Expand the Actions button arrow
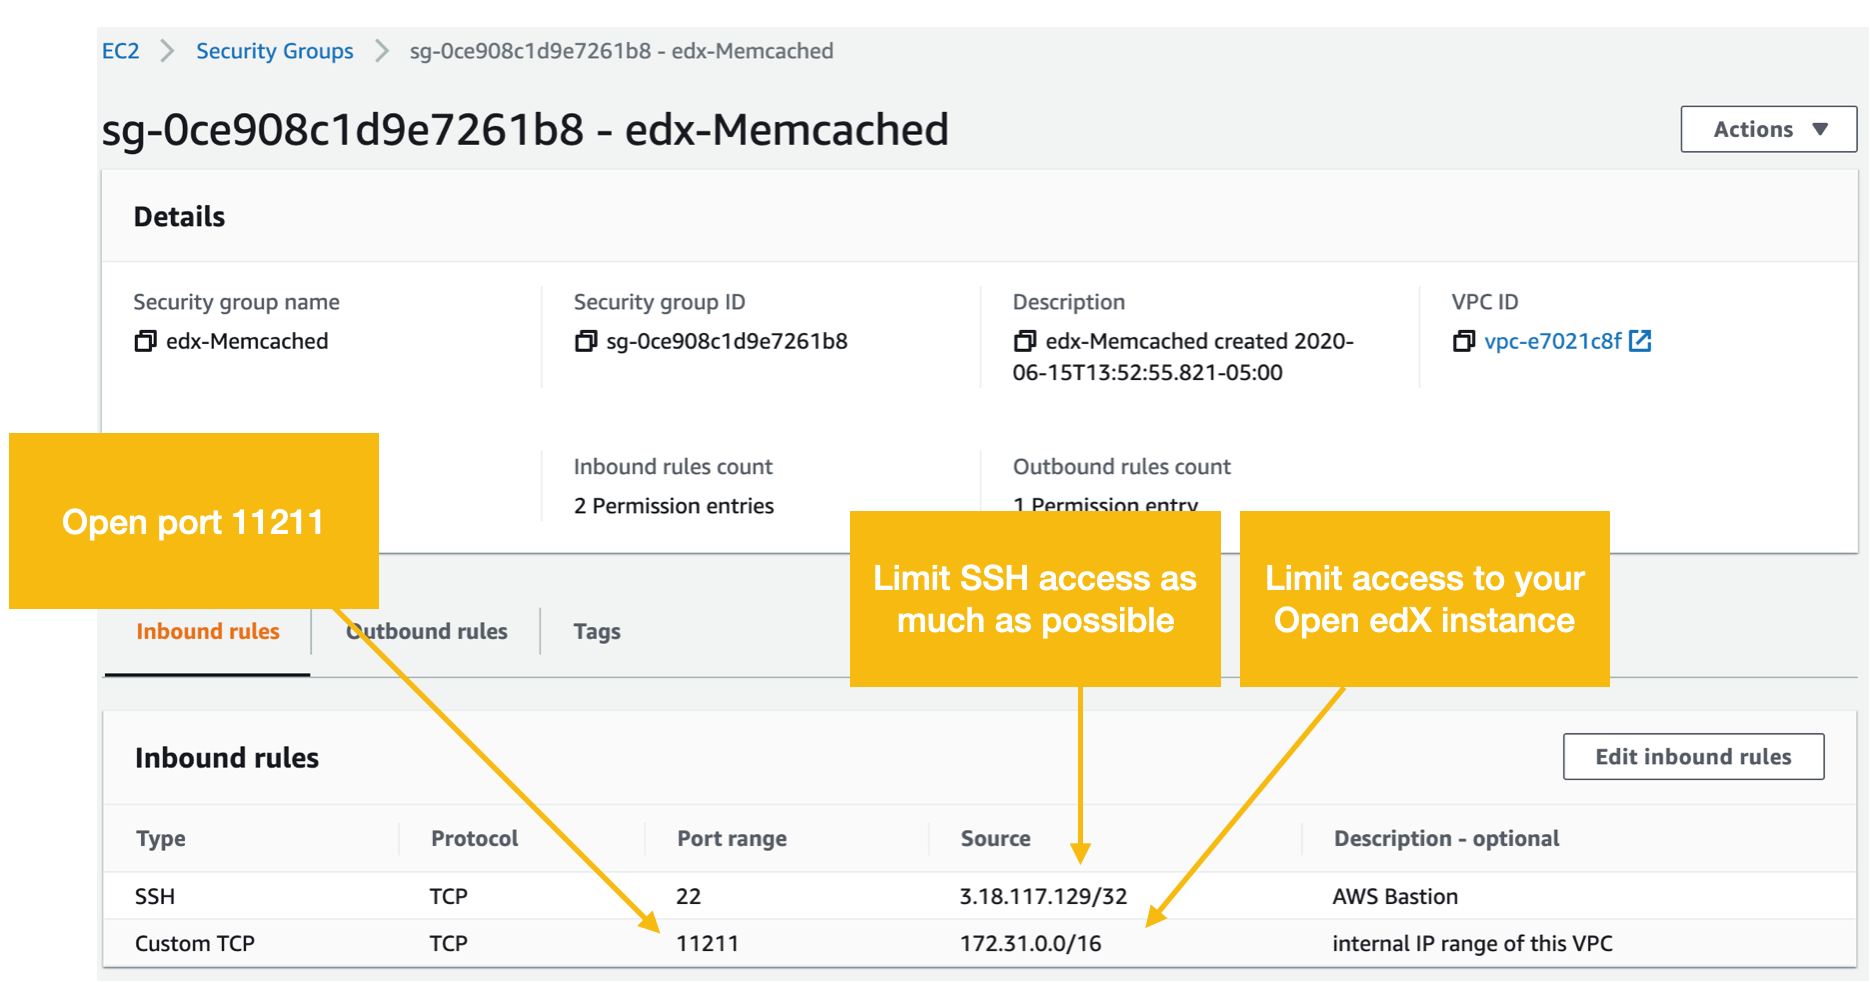This screenshot has height=982, width=1870. click(1822, 129)
